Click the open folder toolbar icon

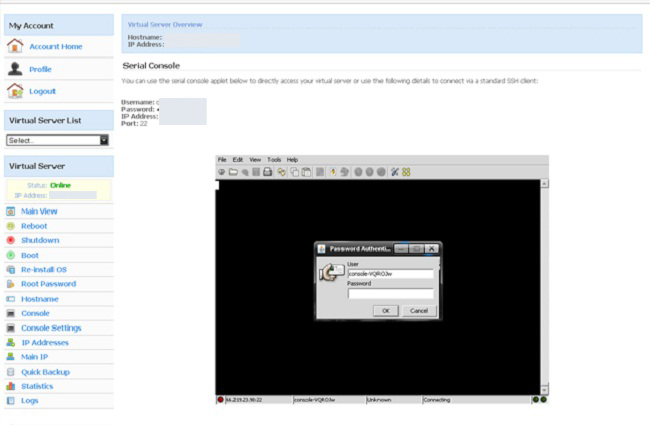click(x=233, y=172)
